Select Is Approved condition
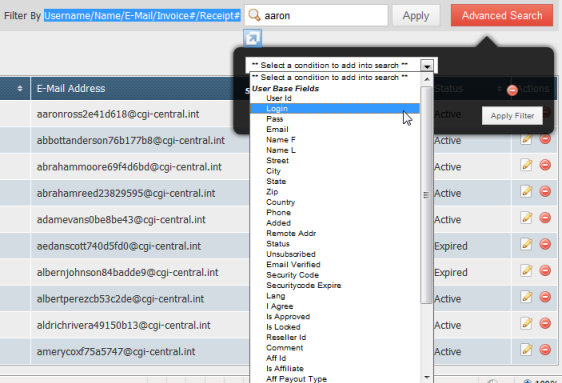The image size is (562, 383). pos(335,316)
